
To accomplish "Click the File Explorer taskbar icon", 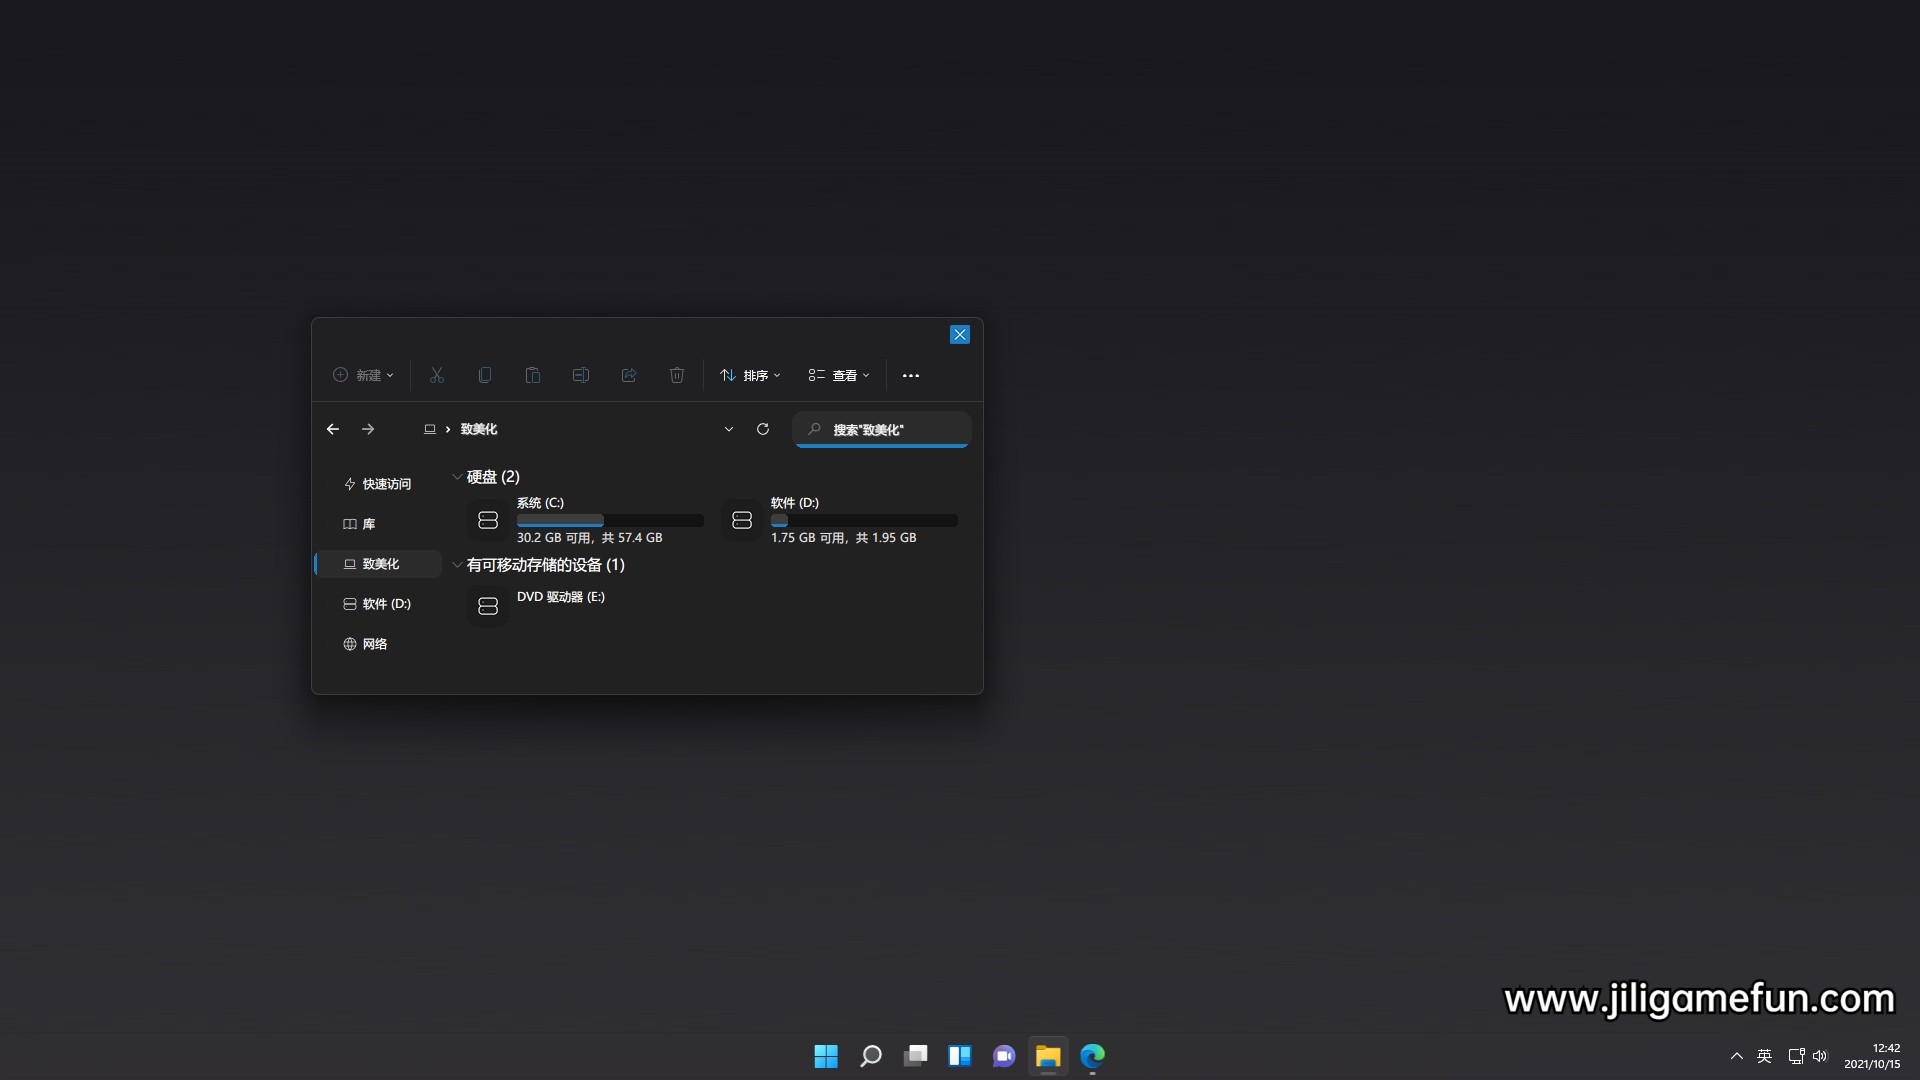I will tap(1048, 1056).
